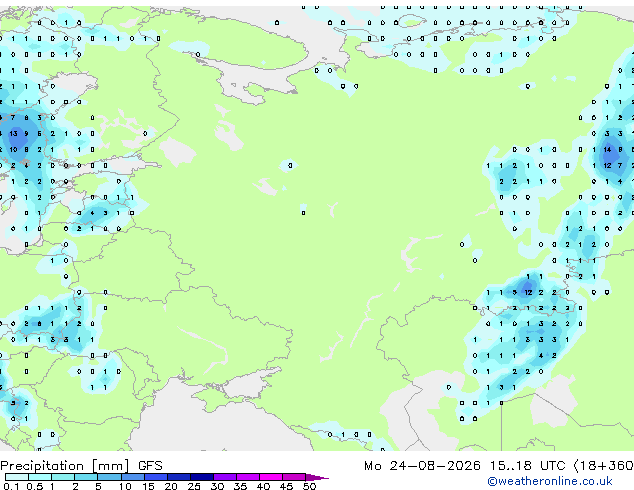
Task: Select the 5–10 mm legend swatch
Action: point(109,477)
